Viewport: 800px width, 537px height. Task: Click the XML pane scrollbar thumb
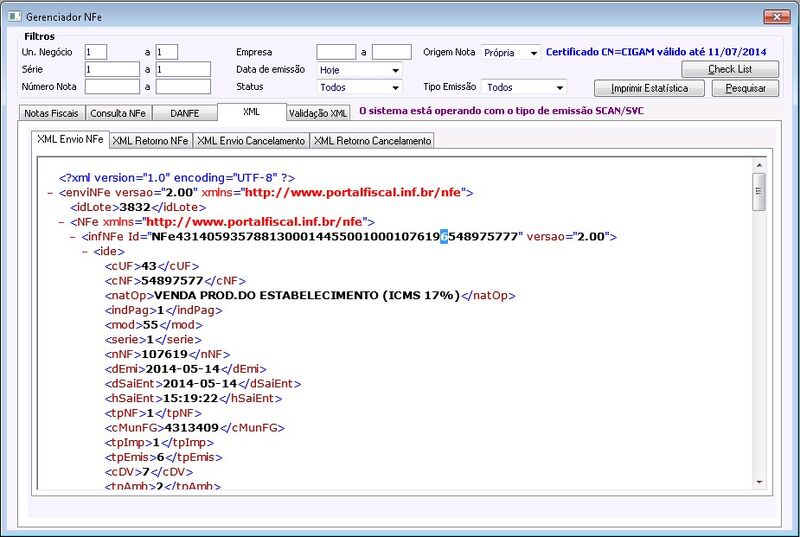point(759,192)
